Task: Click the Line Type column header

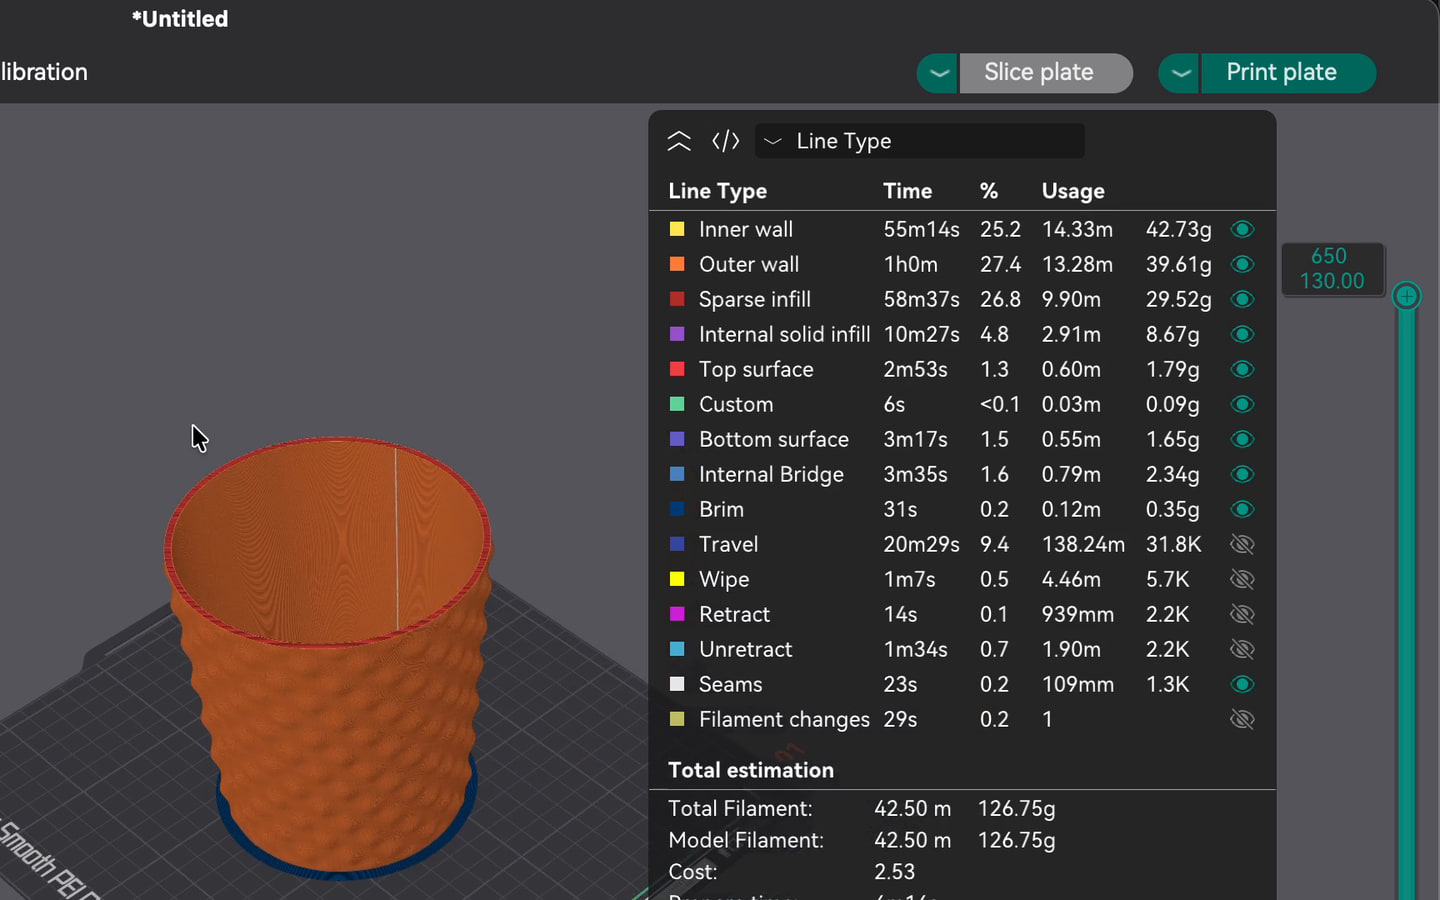Action: [x=717, y=191]
